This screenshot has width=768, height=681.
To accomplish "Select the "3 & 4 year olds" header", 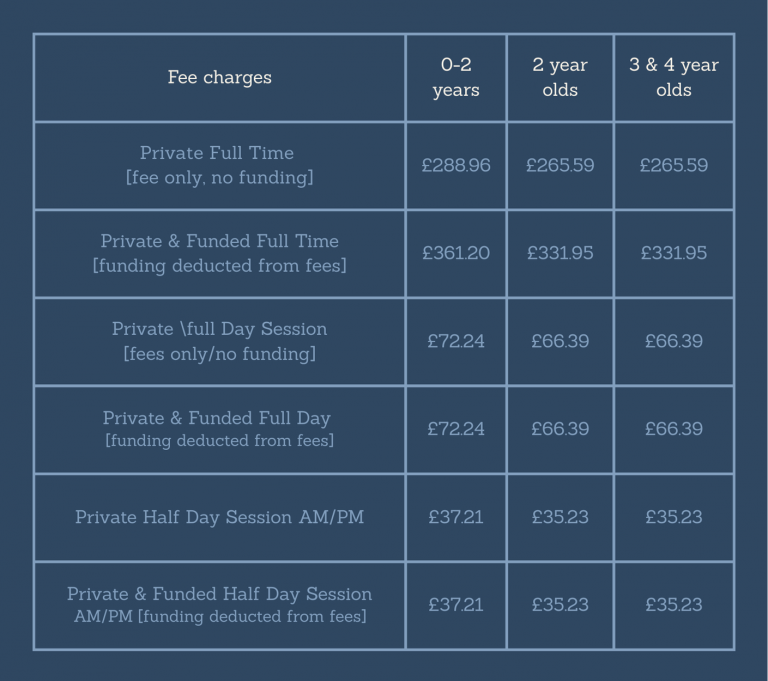I will 673,77.
